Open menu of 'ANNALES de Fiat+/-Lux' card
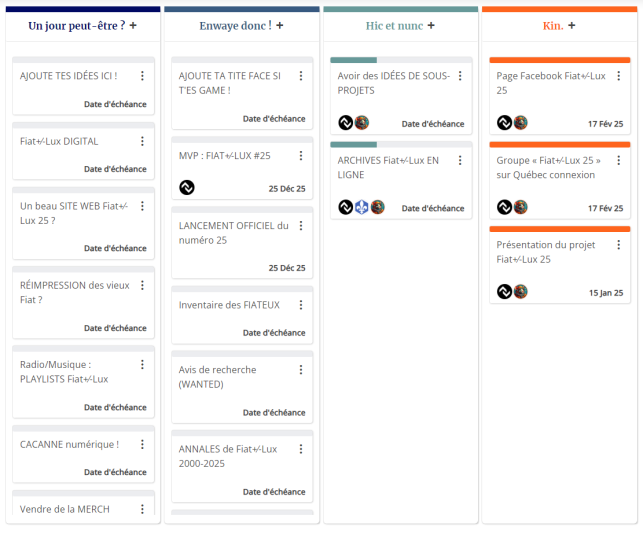643x534 pixels. 301,449
